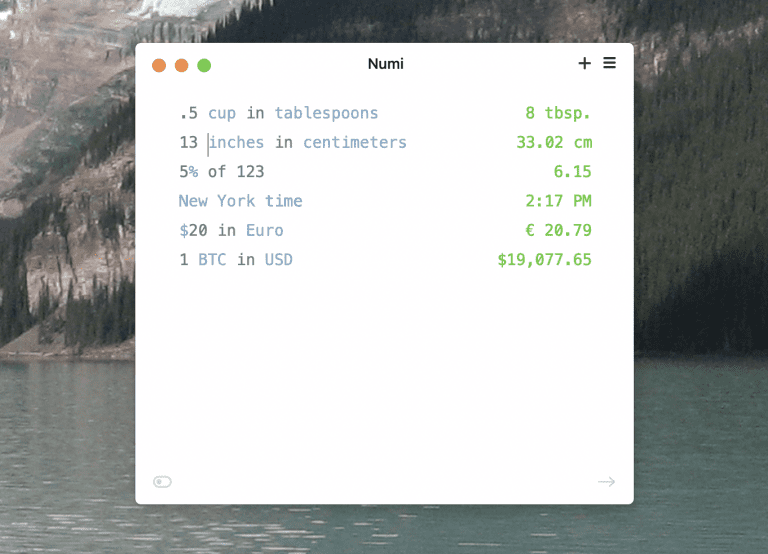Screen dimensions: 768x554
Task: Copy the 8 tbsp. result
Action: [x=558, y=113]
